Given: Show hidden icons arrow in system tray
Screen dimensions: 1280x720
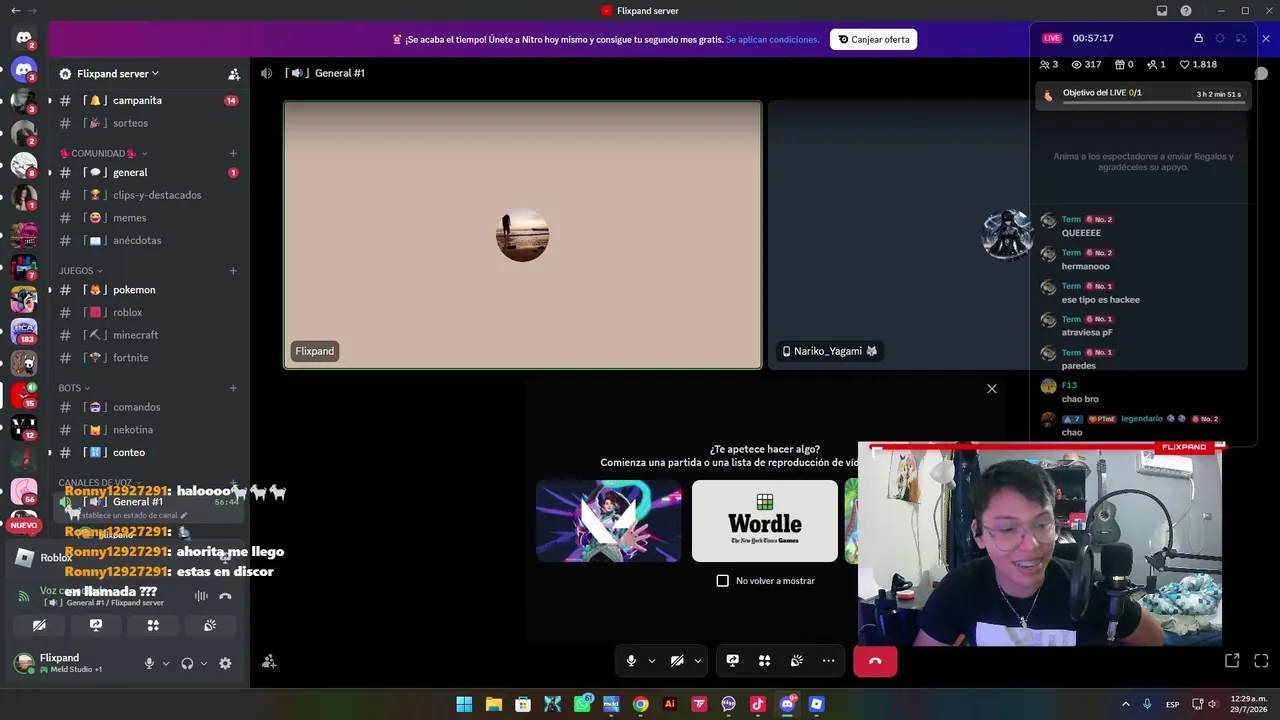Looking at the screenshot, I should coord(1125,704).
